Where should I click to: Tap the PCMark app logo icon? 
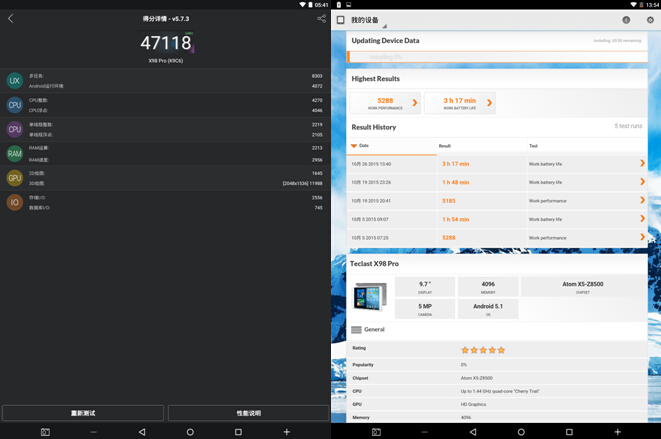coord(341,20)
